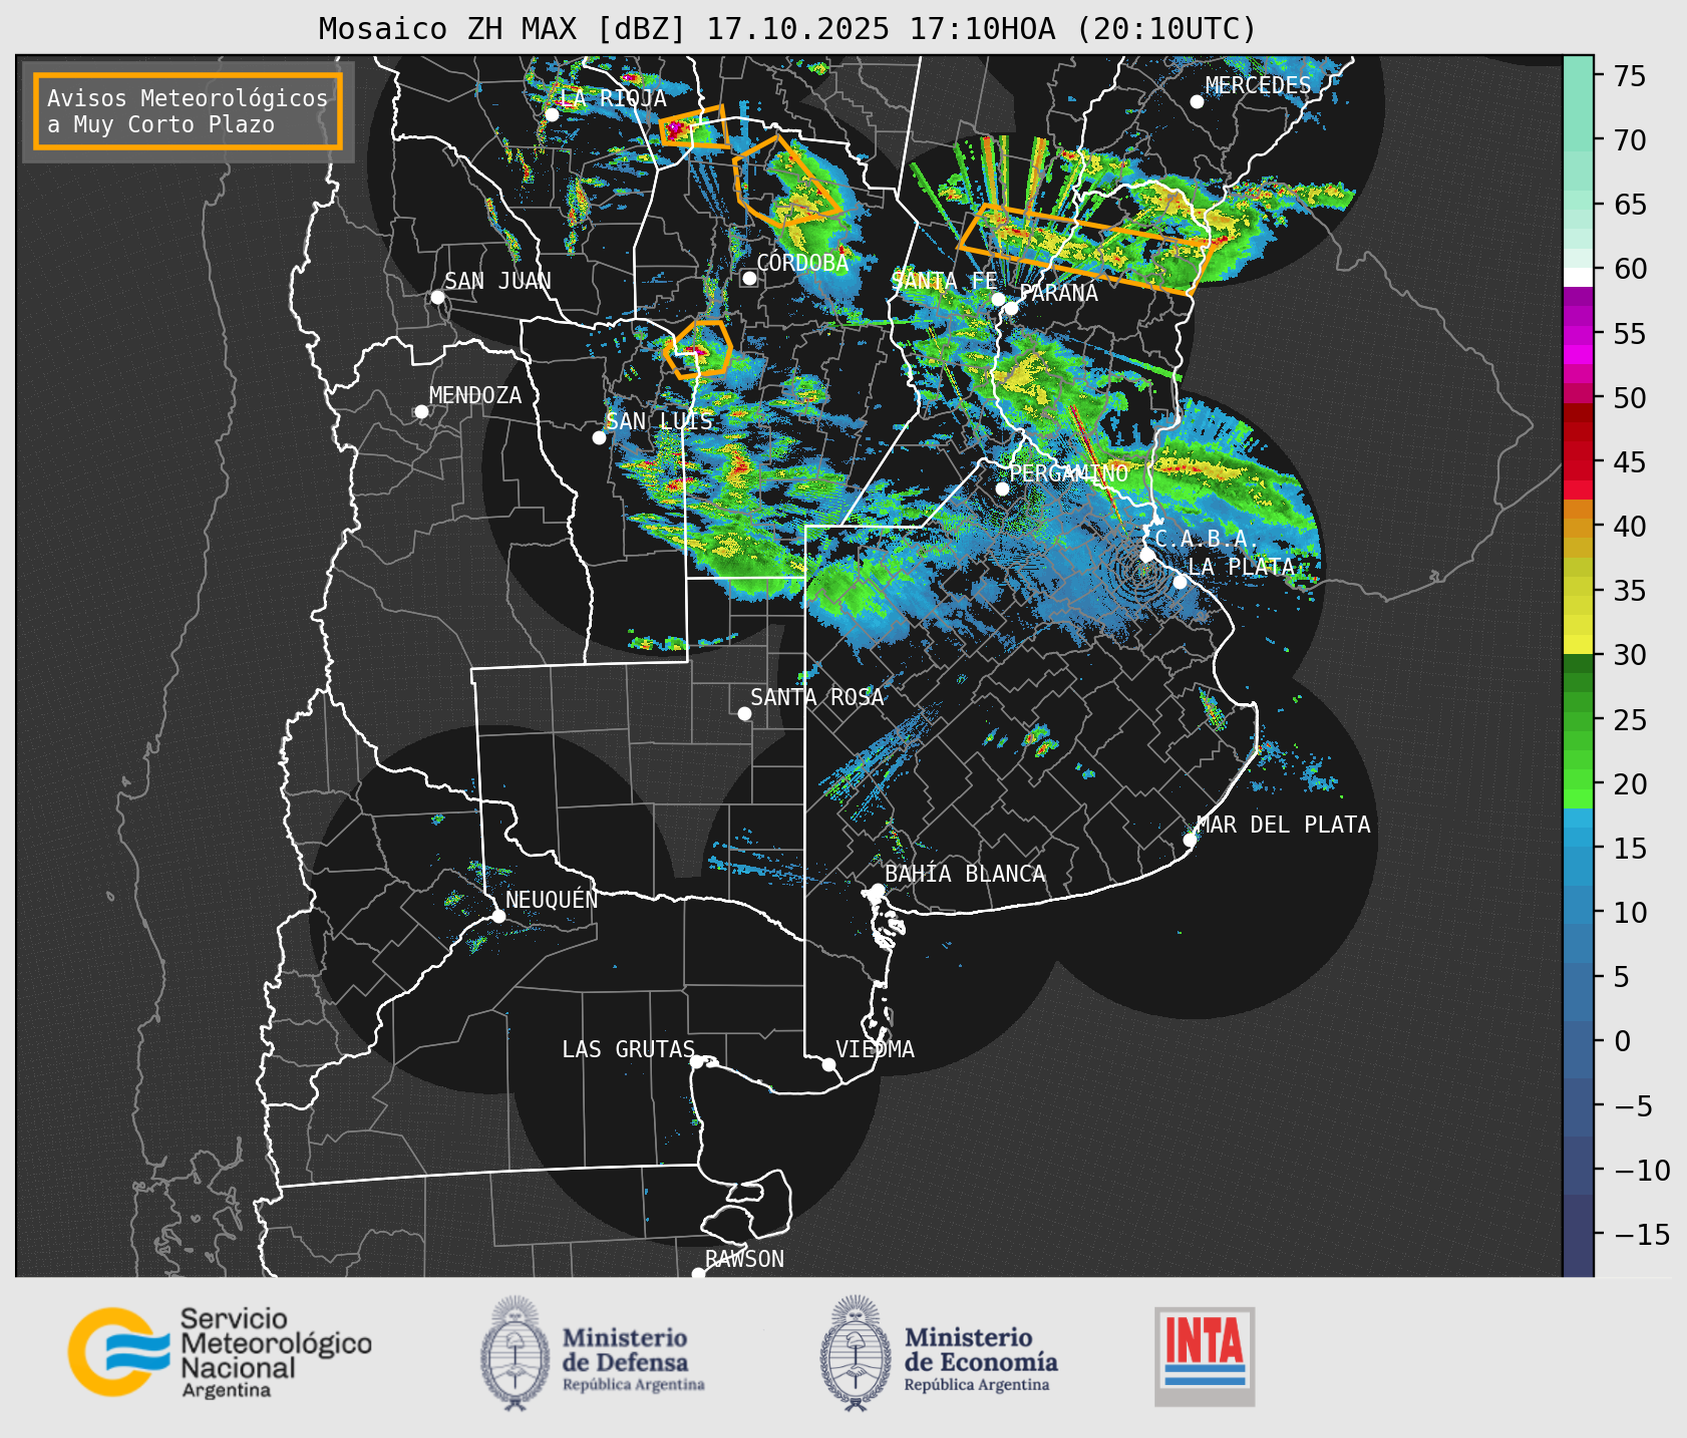Click the Santa Fe city label

(944, 281)
